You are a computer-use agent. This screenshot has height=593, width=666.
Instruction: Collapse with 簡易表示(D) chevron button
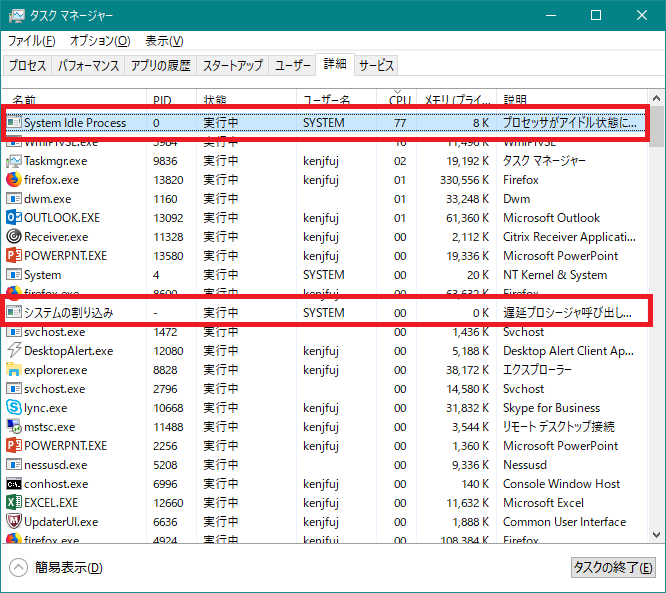tap(18, 568)
